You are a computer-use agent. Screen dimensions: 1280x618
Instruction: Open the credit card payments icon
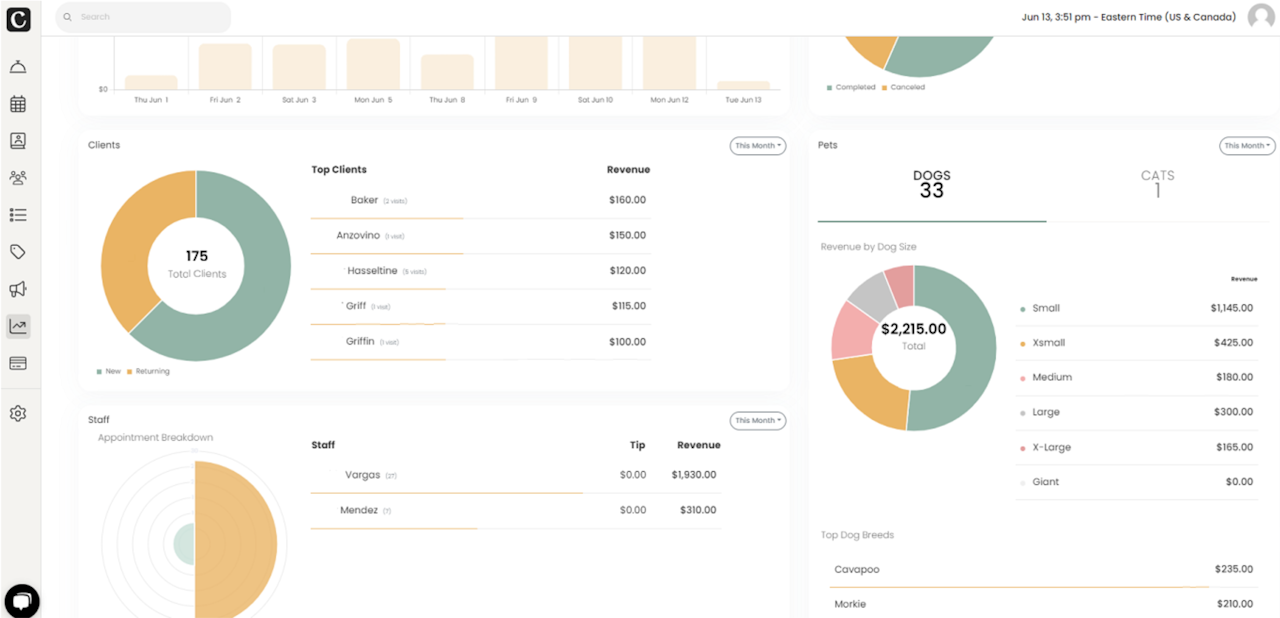click(18, 363)
